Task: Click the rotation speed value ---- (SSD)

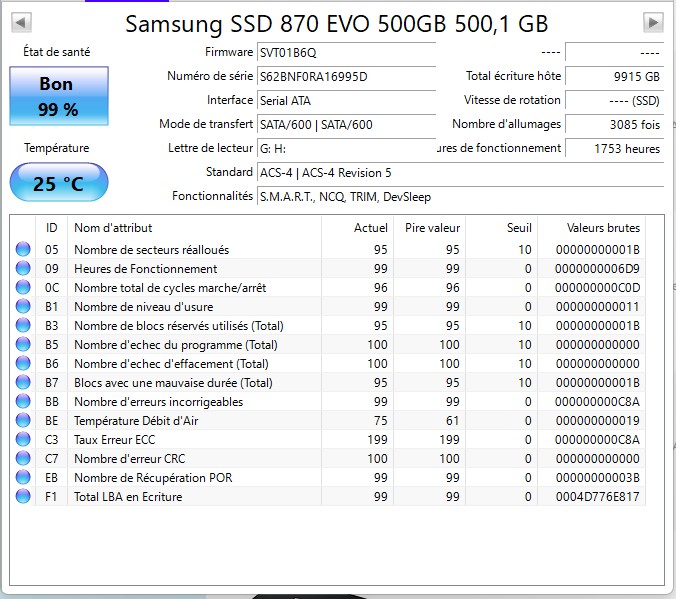Action: (x=614, y=101)
